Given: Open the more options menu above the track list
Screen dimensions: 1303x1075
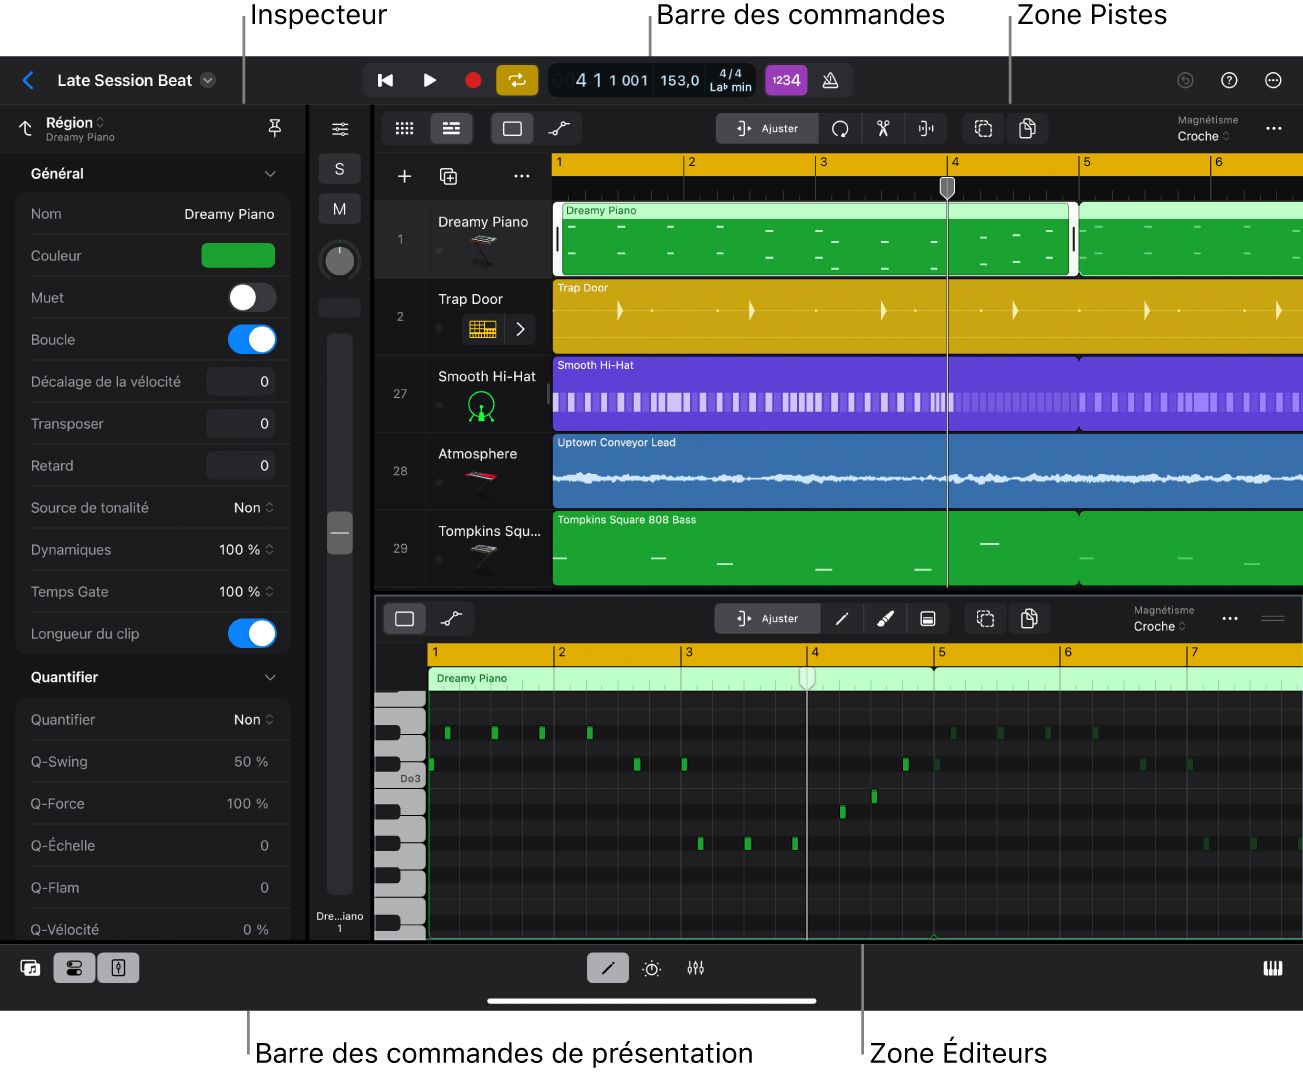Looking at the screenshot, I should (x=521, y=176).
